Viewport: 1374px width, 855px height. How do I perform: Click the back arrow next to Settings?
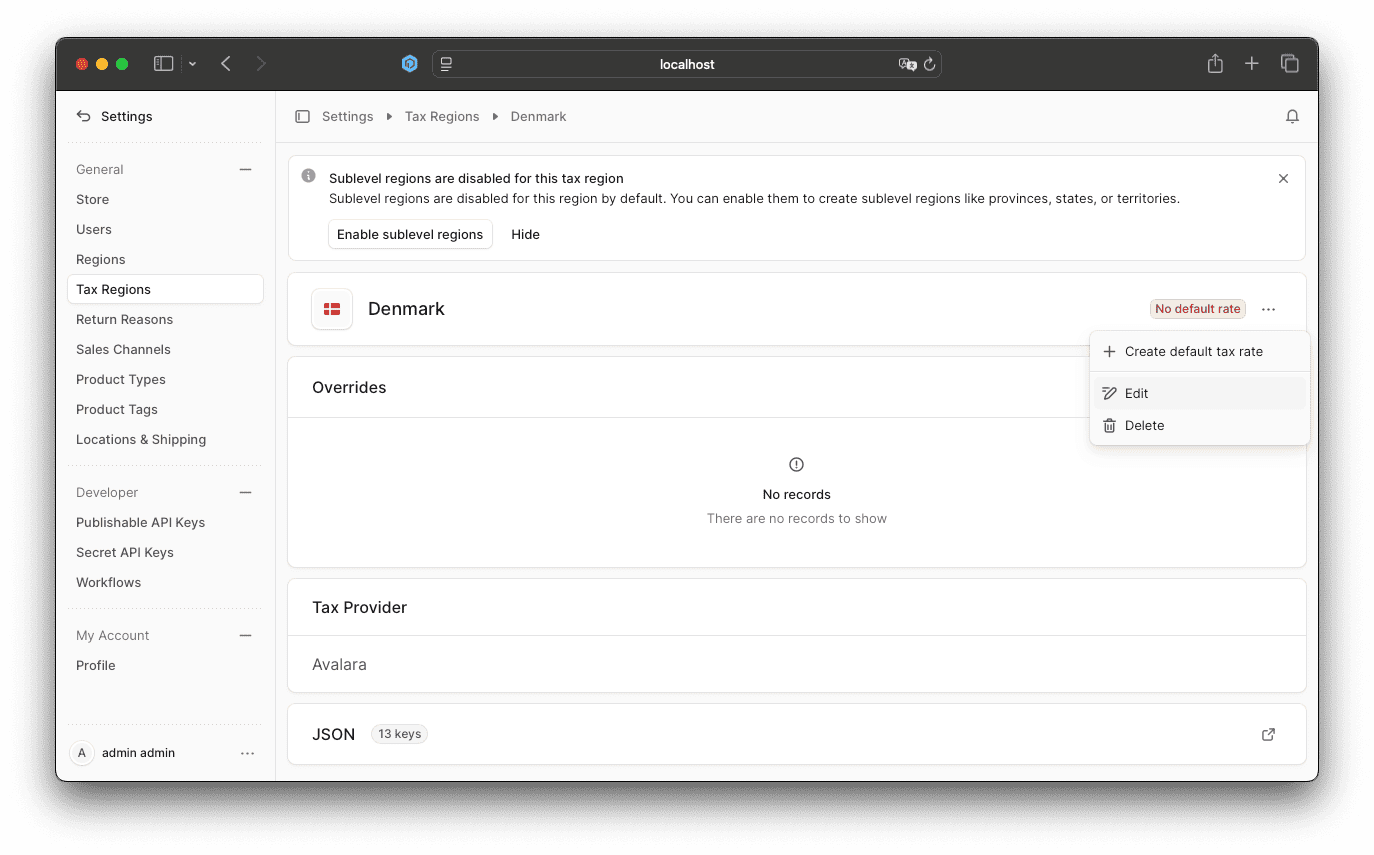pyautogui.click(x=84, y=117)
